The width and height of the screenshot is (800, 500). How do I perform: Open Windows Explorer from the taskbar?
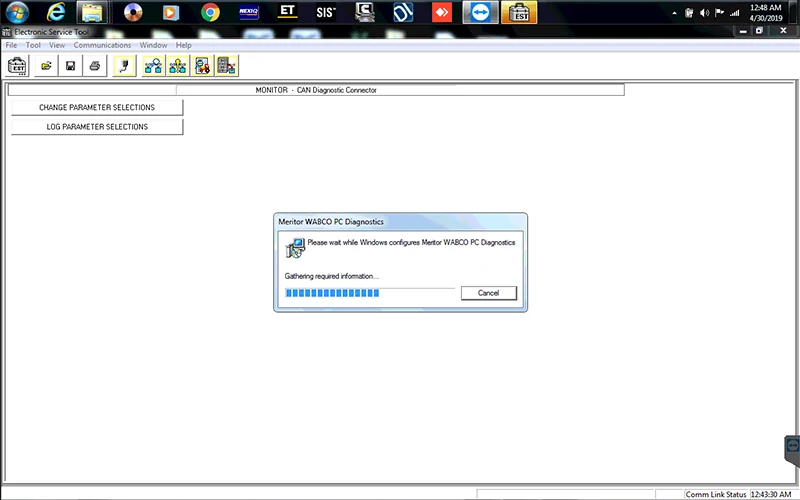click(x=92, y=12)
